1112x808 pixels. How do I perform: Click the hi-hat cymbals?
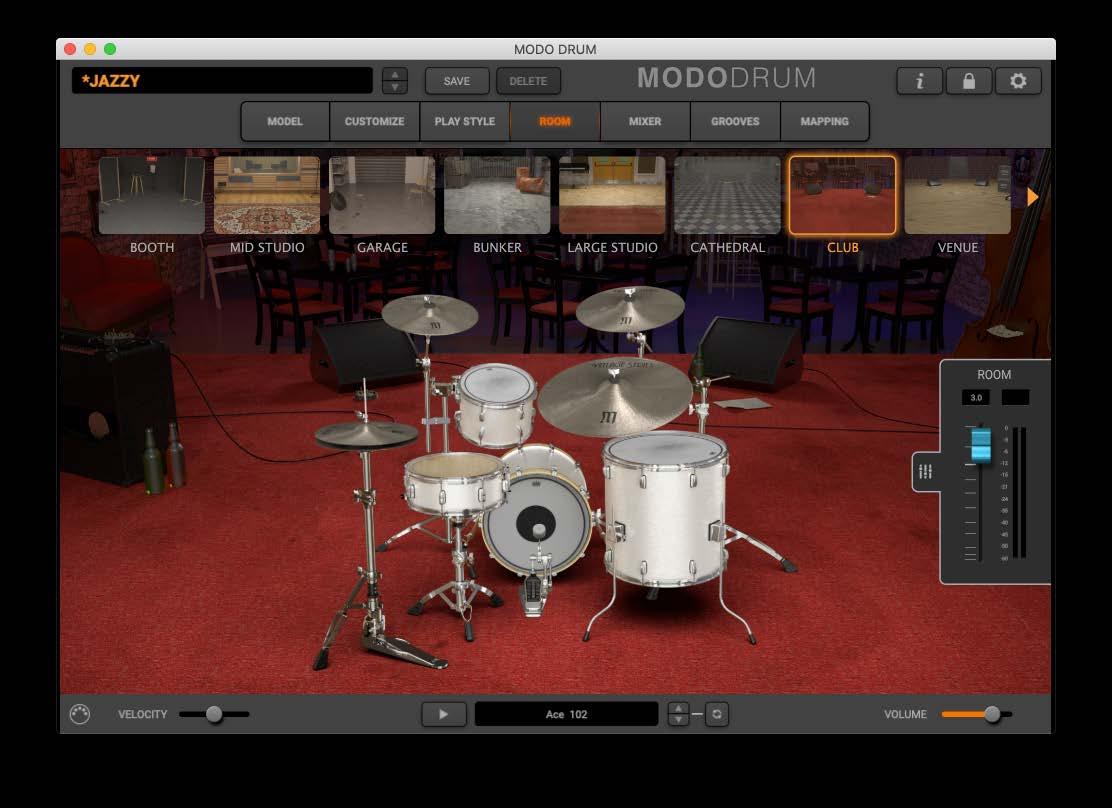pyautogui.click(x=366, y=433)
